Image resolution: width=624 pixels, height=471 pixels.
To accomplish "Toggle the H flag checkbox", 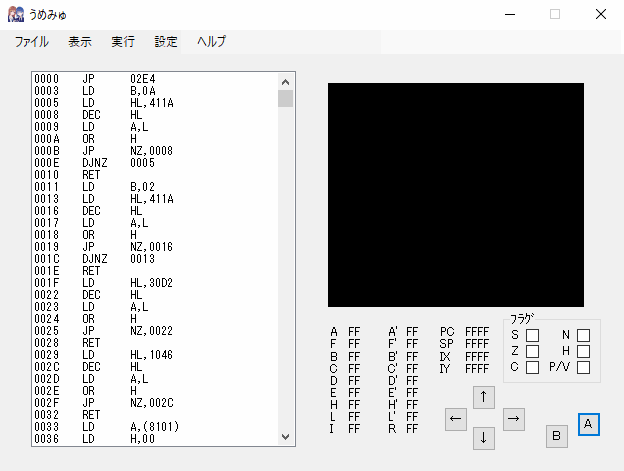I will tap(583, 351).
